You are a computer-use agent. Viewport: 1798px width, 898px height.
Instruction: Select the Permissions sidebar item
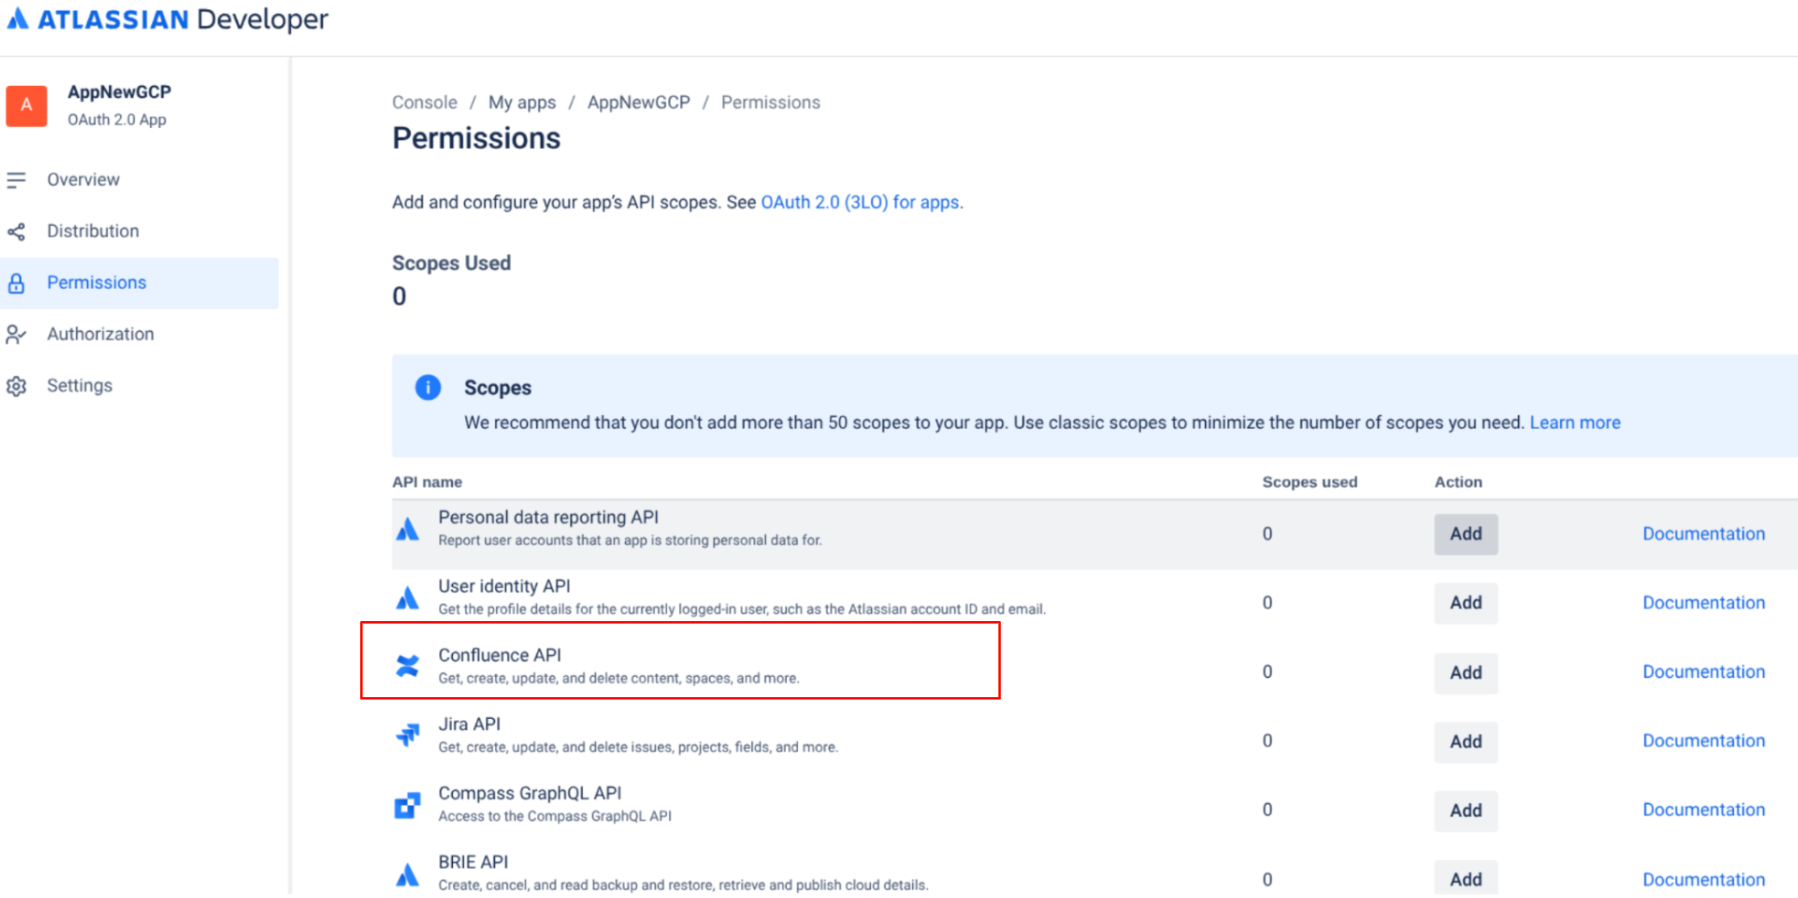[x=139, y=283]
